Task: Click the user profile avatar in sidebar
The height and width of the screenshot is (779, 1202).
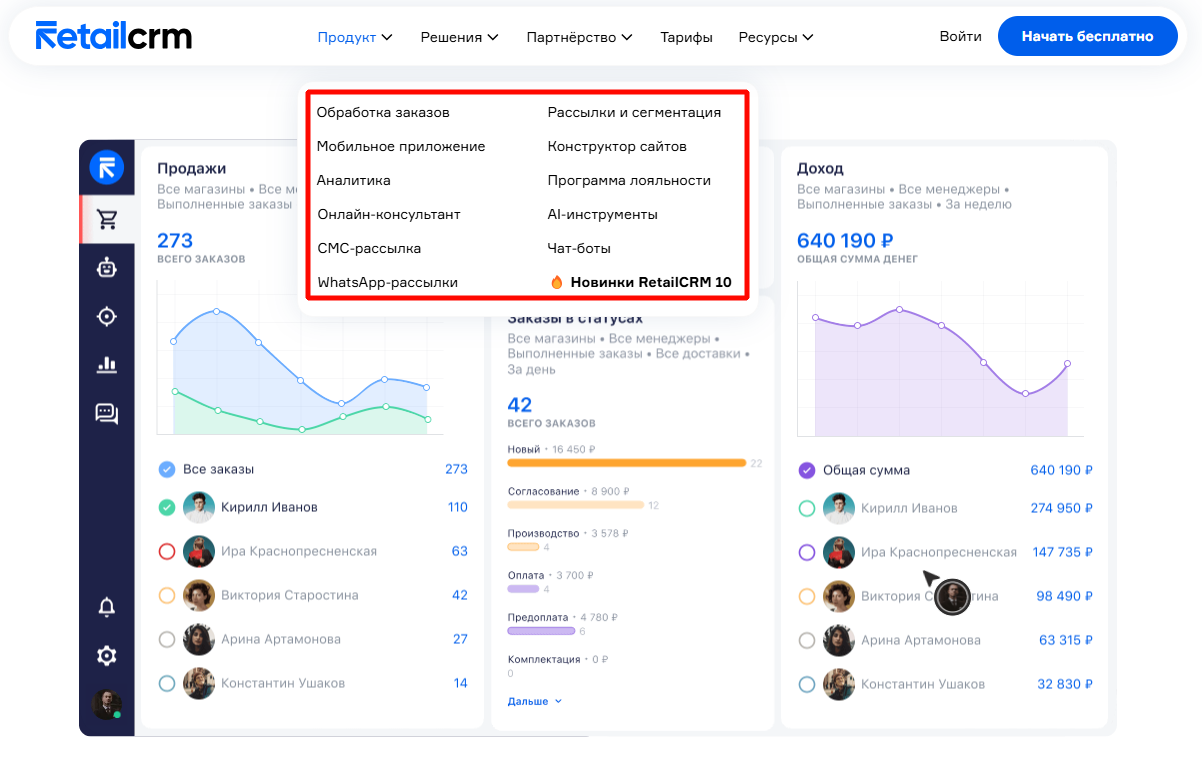Action: pos(106,704)
